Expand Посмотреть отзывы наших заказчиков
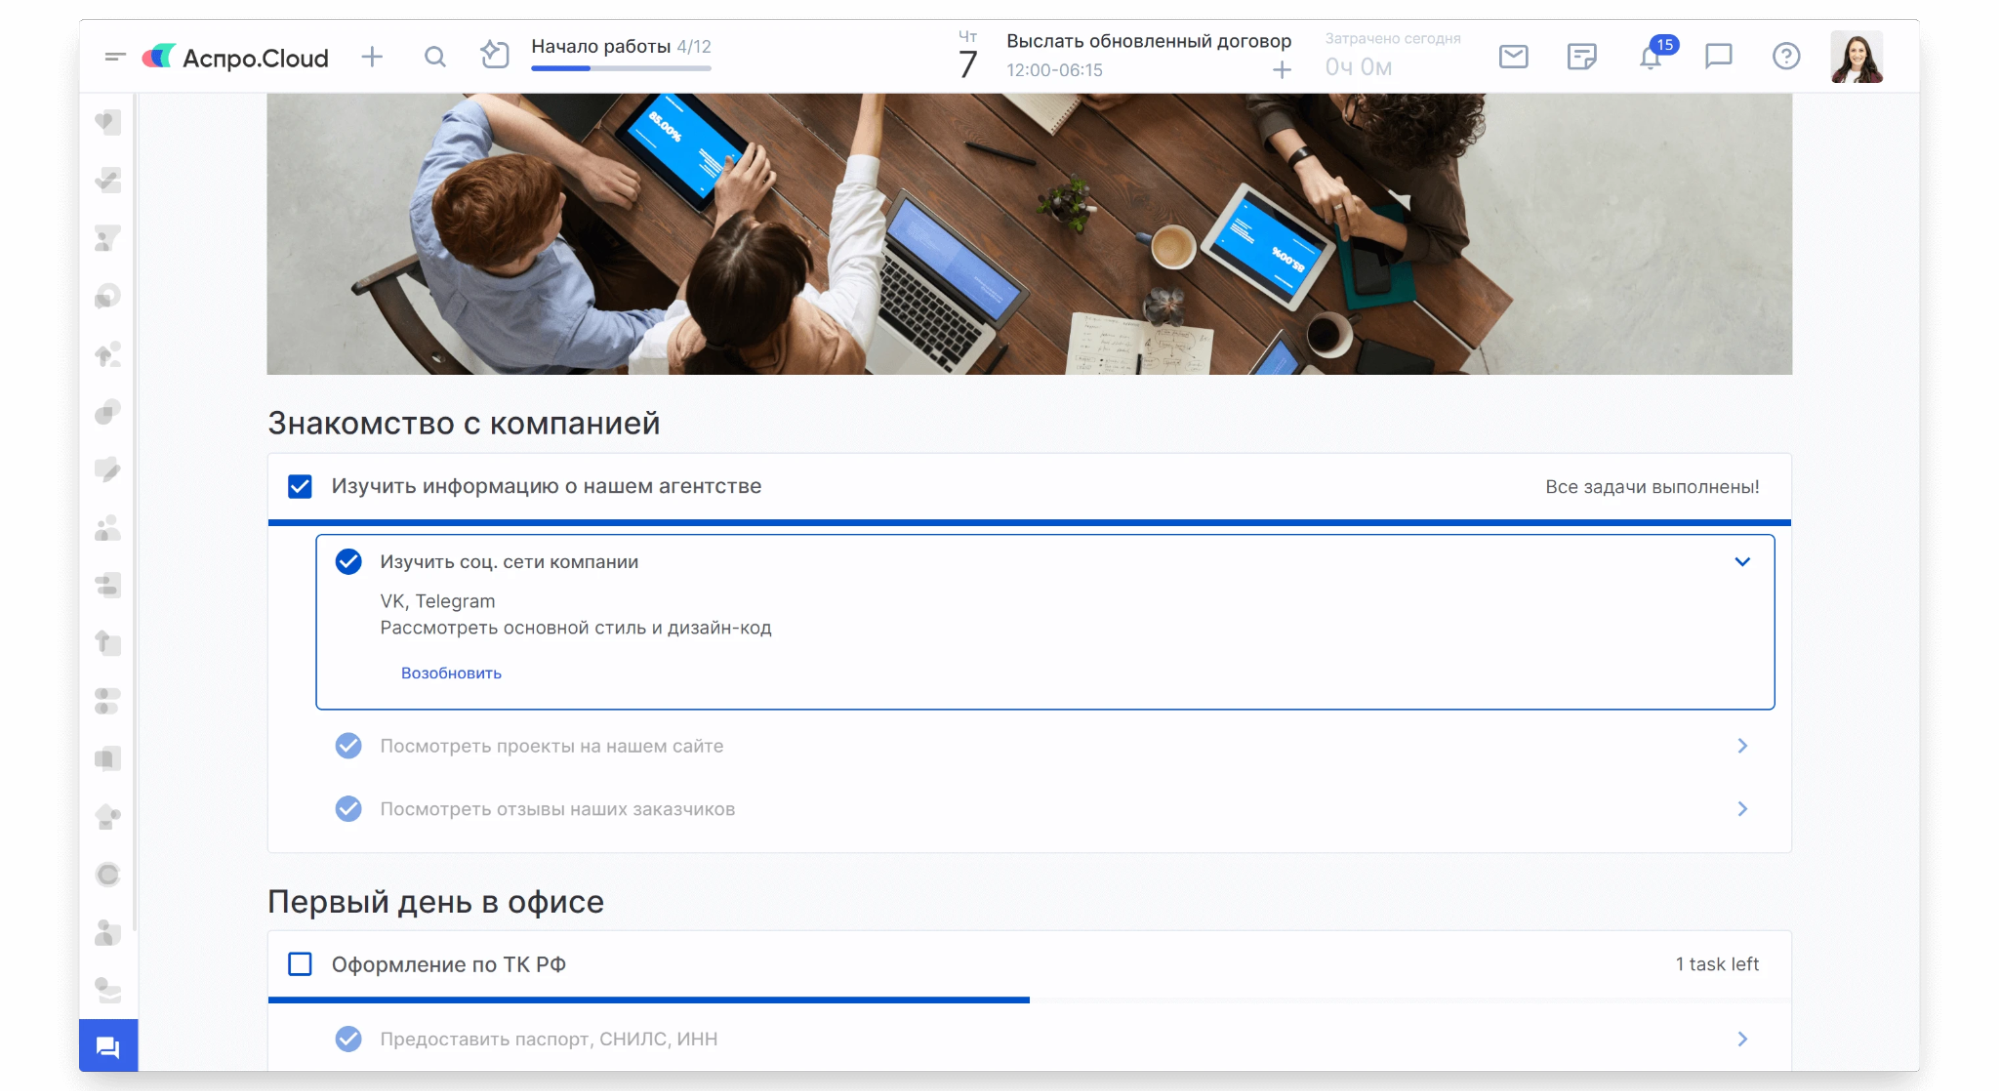Viewport: 1999px width, 1092px height. click(x=1742, y=809)
